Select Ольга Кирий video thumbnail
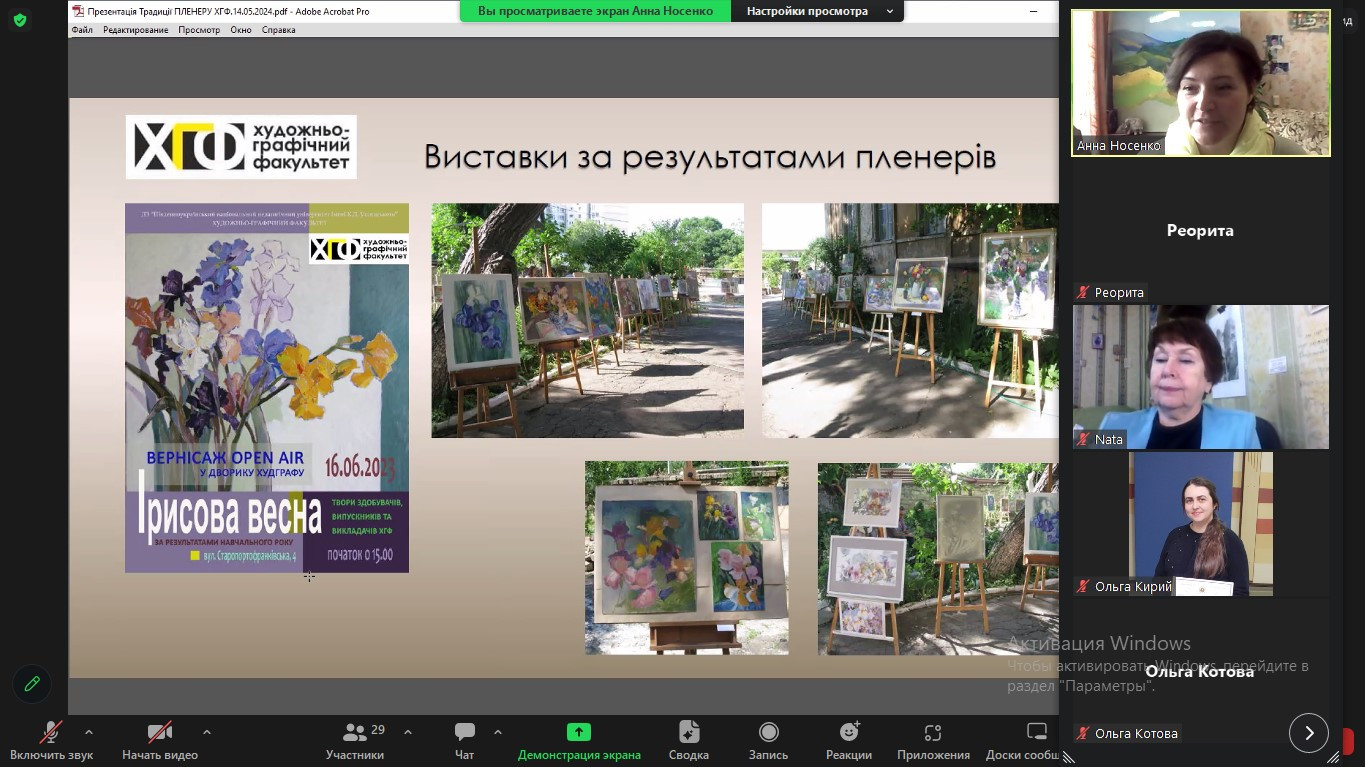The width and height of the screenshot is (1365, 767). click(1200, 523)
